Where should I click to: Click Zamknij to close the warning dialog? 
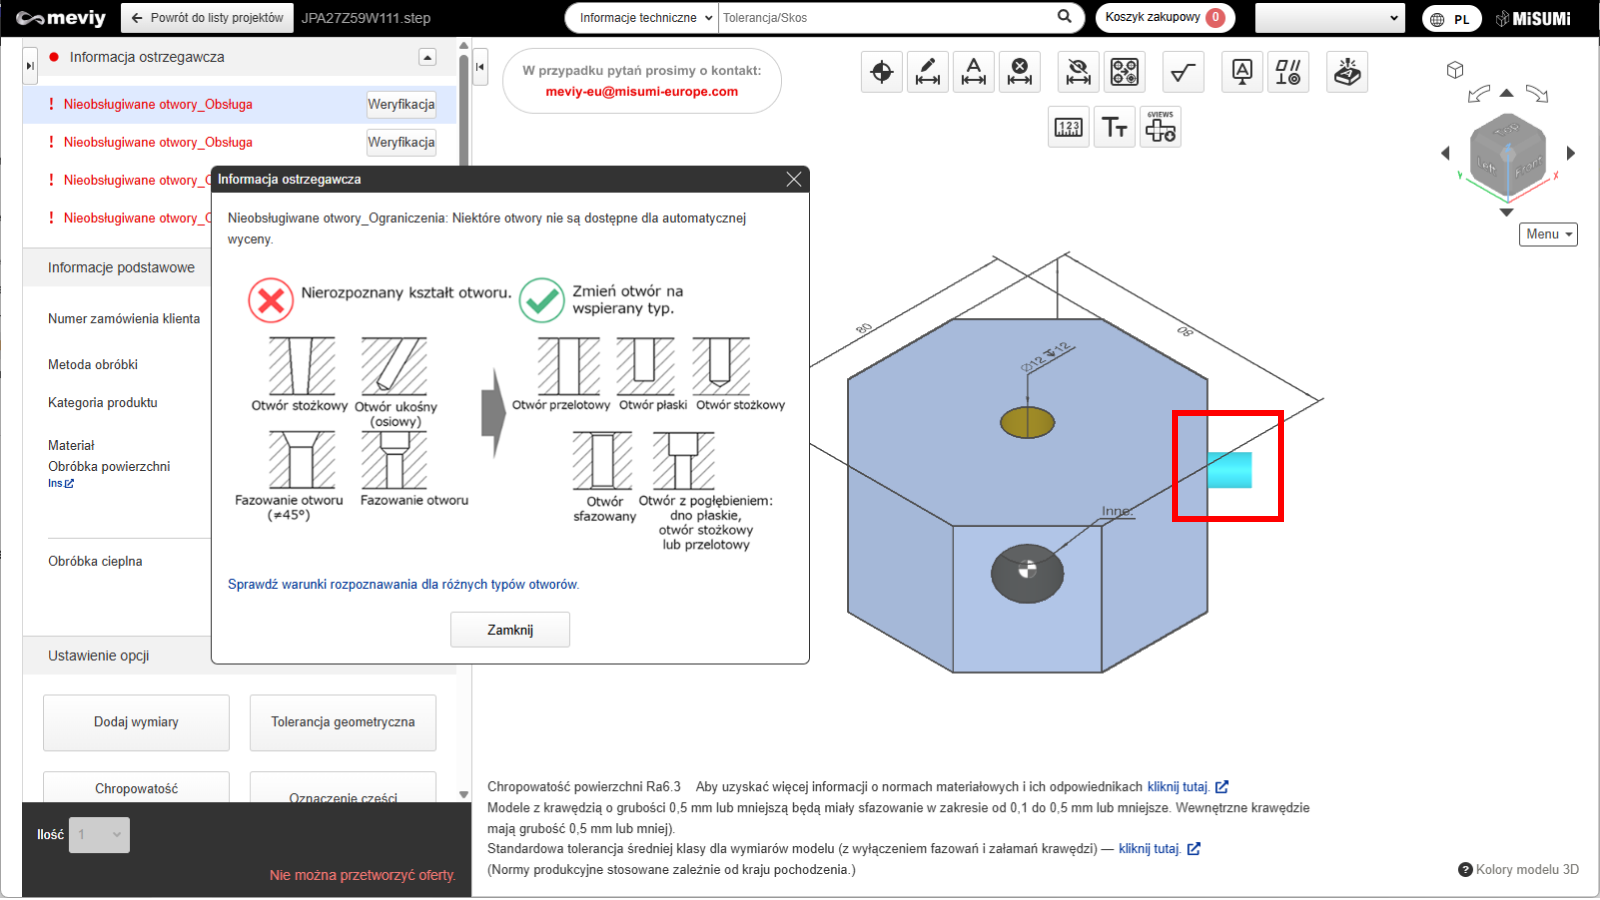pyautogui.click(x=510, y=630)
